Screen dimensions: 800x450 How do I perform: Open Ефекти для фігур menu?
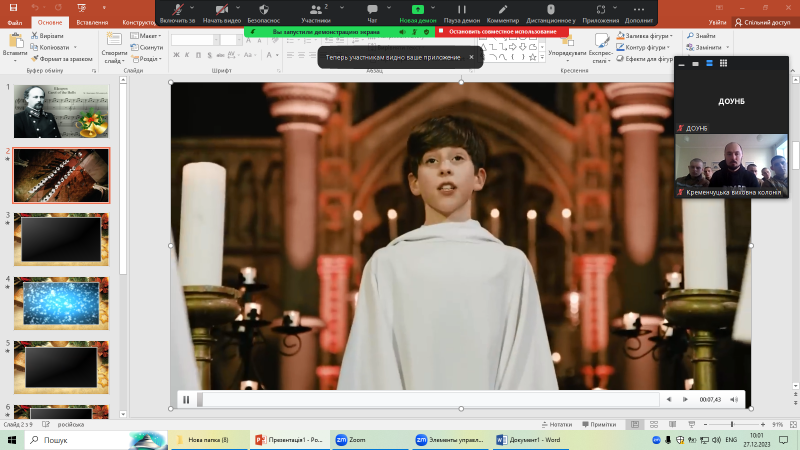(x=645, y=59)
